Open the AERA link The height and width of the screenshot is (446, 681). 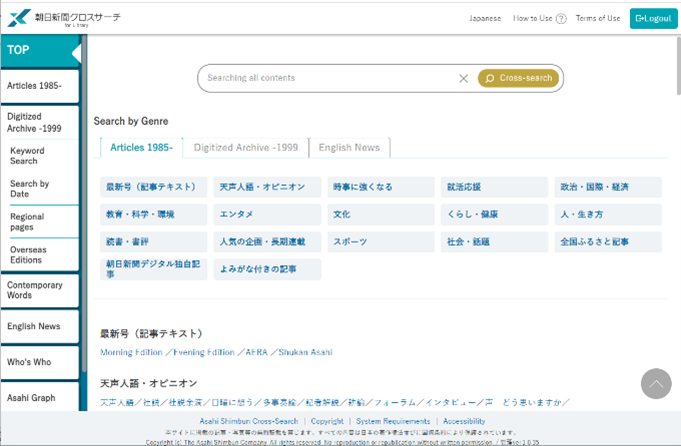coord(256,352)
